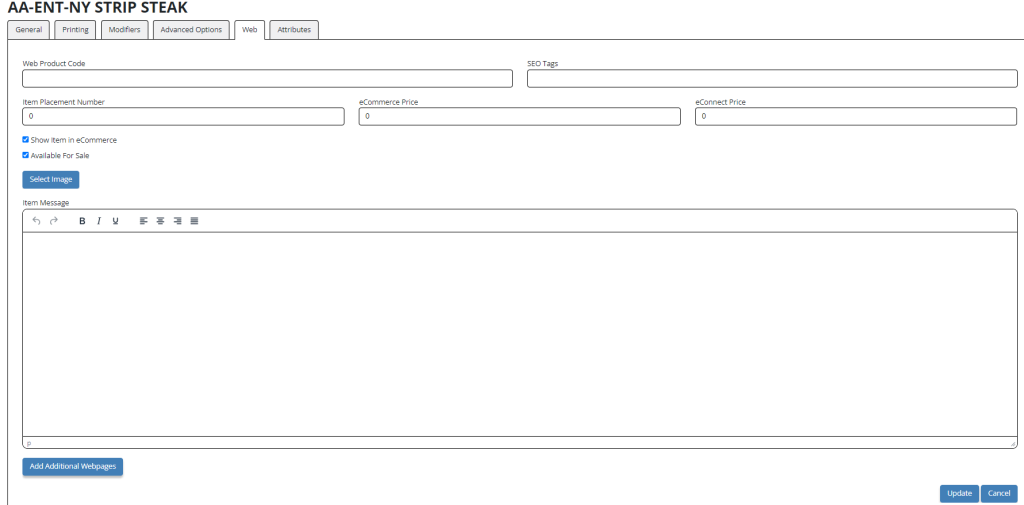Uncheck Show Item in eCommerce
Screen dimensions: 1024x505
point(25,140)
